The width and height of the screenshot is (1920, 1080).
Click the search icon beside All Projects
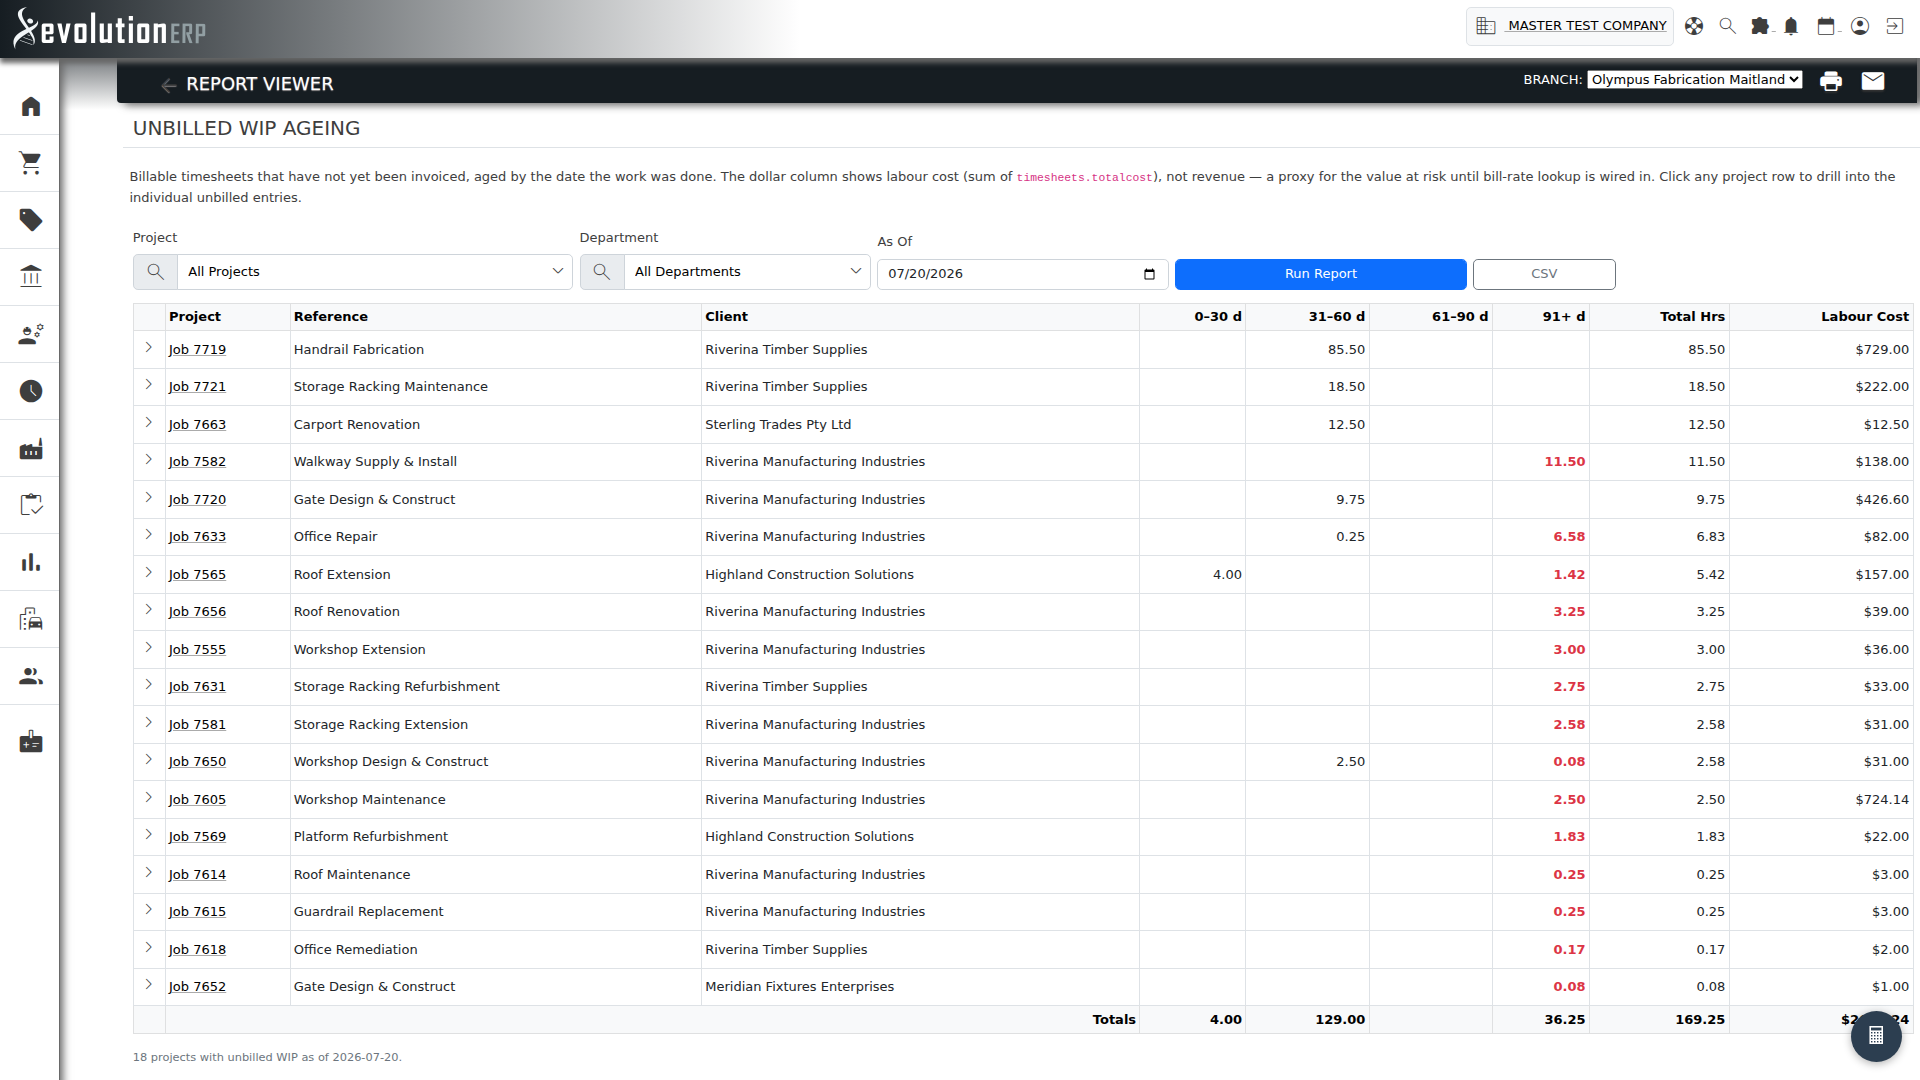(155, 272)
